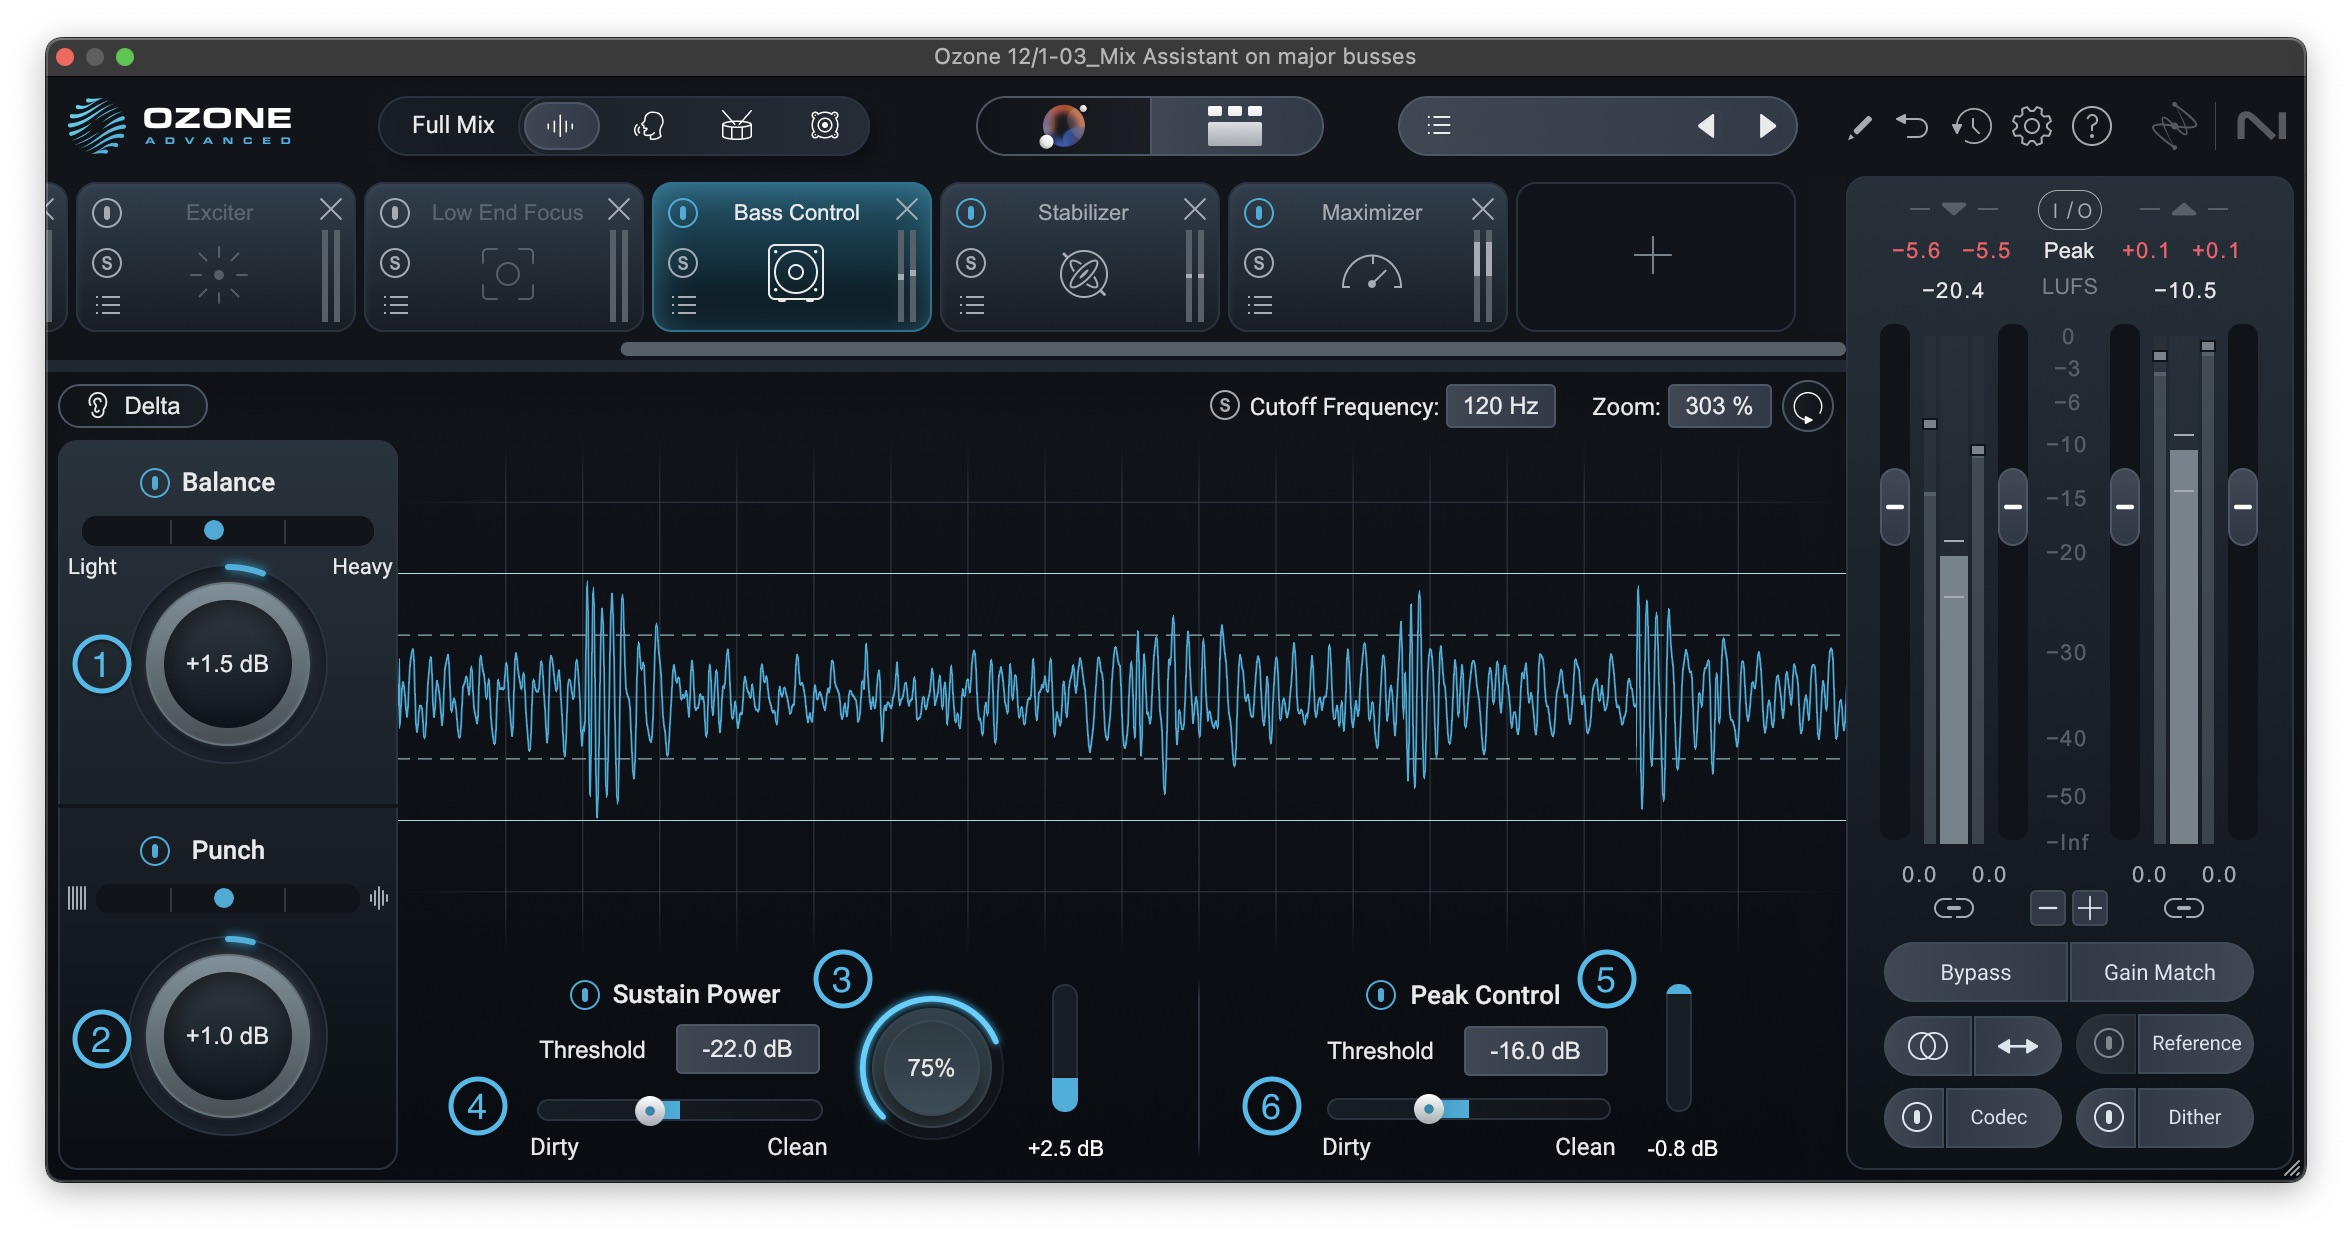Edit the 120 Hz cutoff field
The image size is (2352, 1236).
click(1500, 405)
